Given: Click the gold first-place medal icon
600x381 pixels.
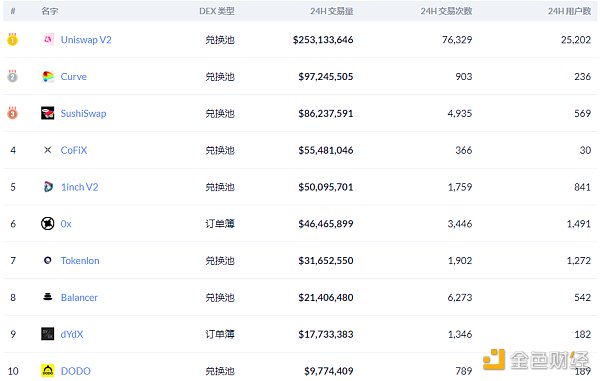Looking at the screenshot, I should tap(13, 39).
